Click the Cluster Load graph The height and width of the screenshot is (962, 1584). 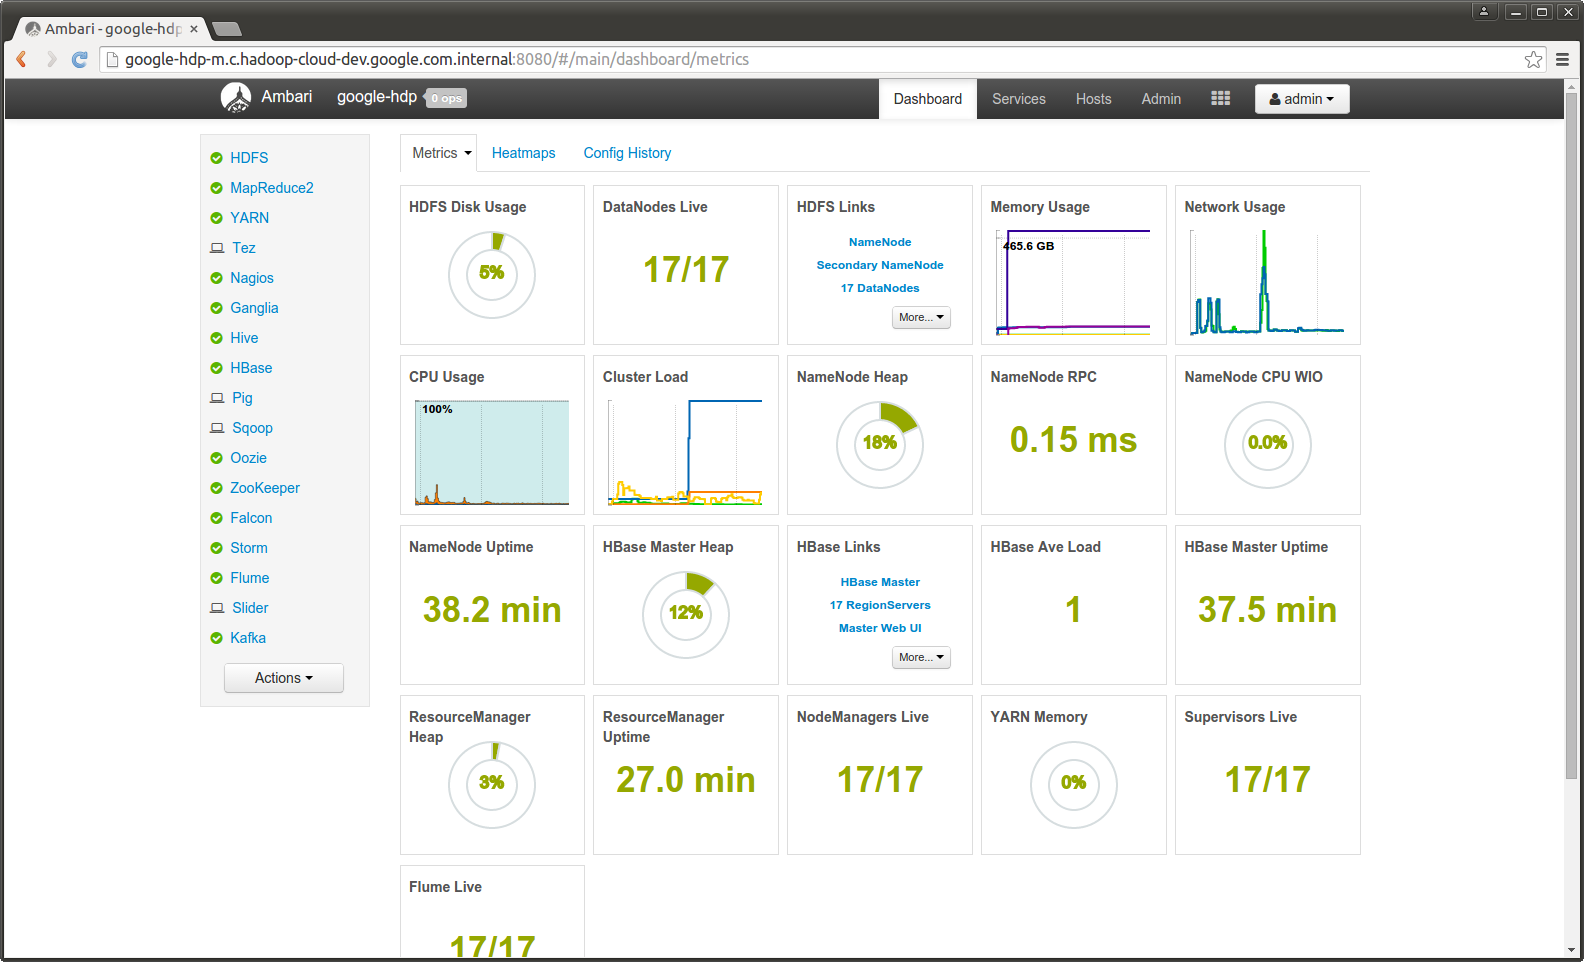686,452
